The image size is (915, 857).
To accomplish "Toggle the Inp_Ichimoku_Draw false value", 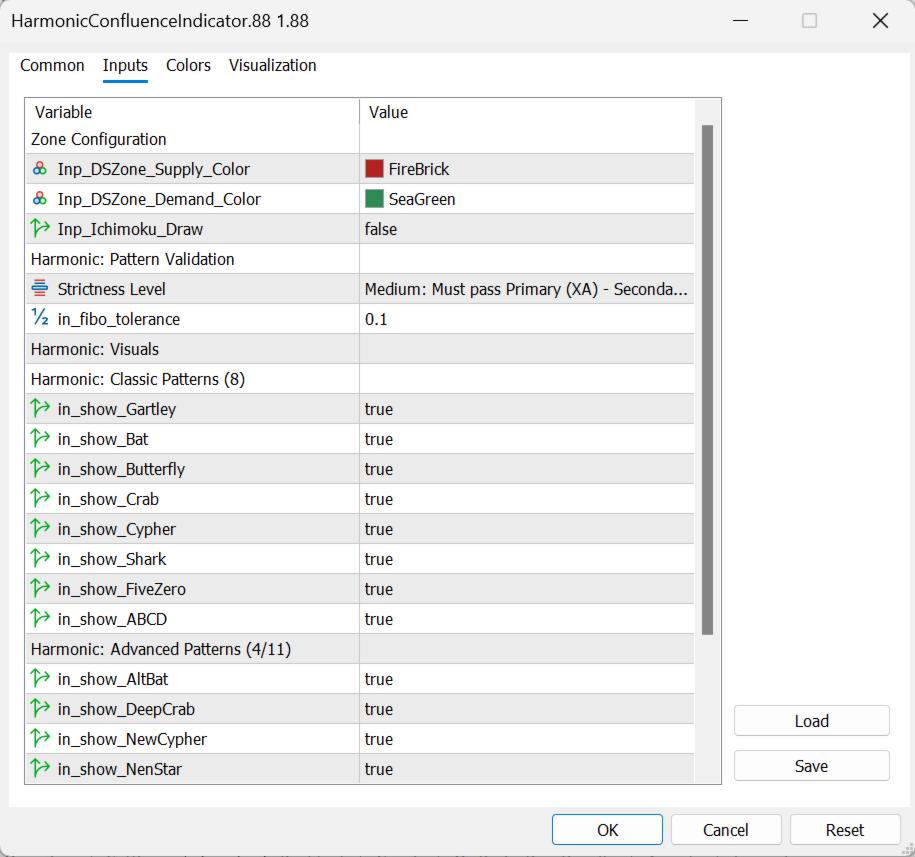I will tap(526, 229).
